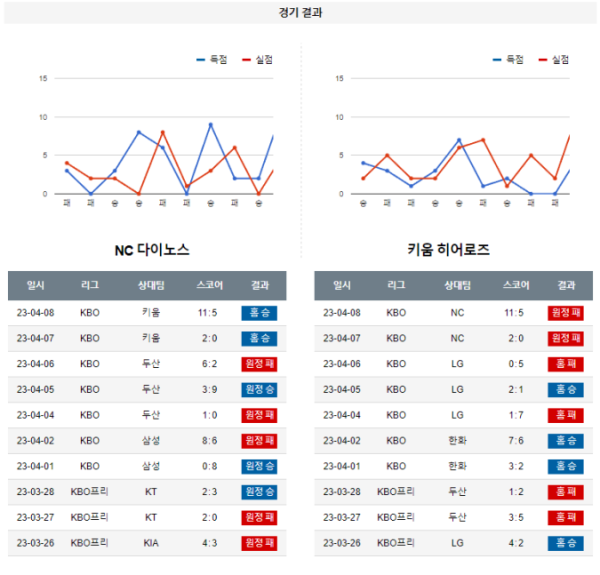Select 두산 opponent in 키움 23-03-27 row
The width and height of the screenshot is (600, 575).
coord(458,518)
